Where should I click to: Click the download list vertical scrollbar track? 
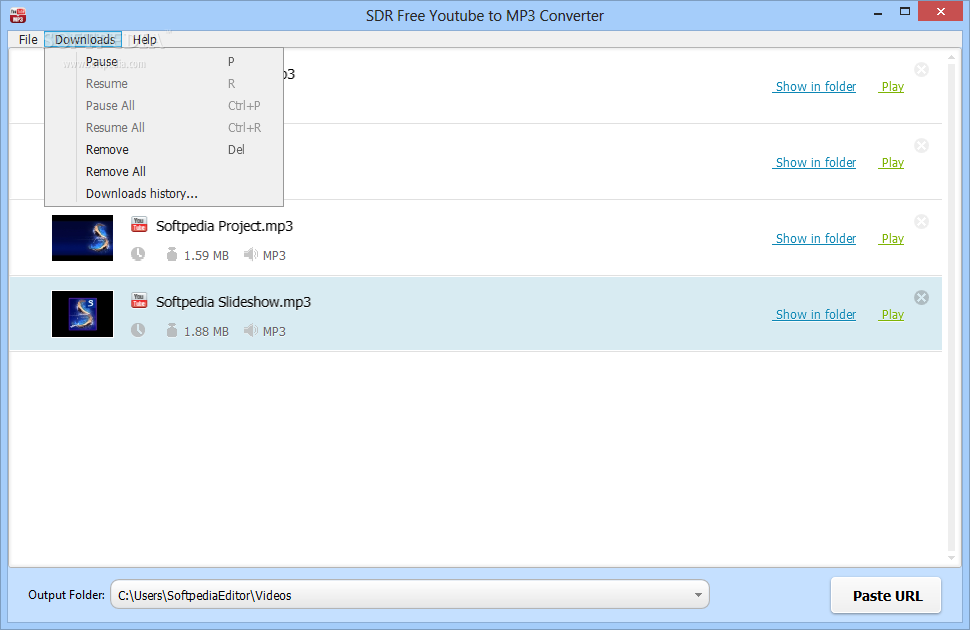(x=951, y=308)
